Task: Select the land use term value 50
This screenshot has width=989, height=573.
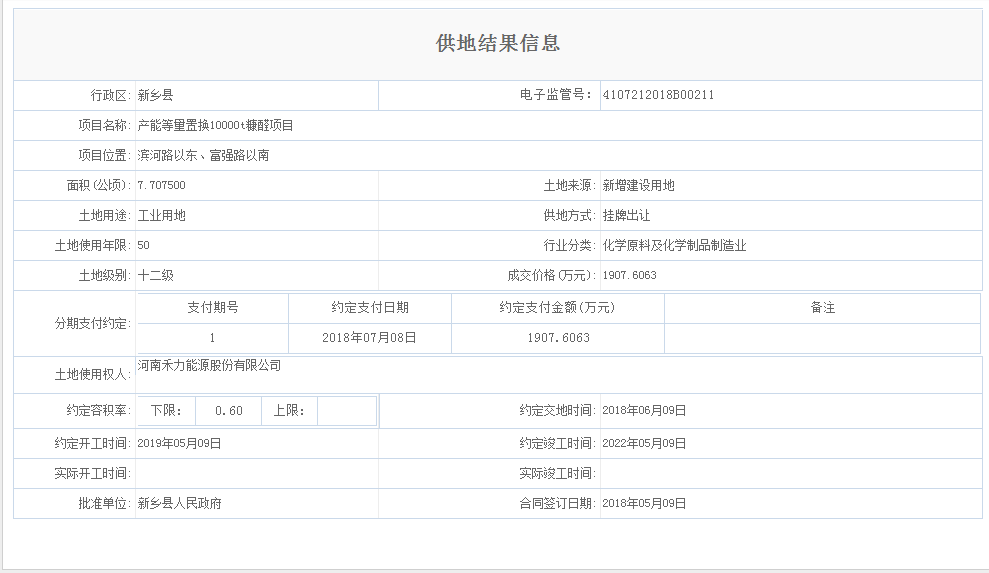Action: point(143,245)
